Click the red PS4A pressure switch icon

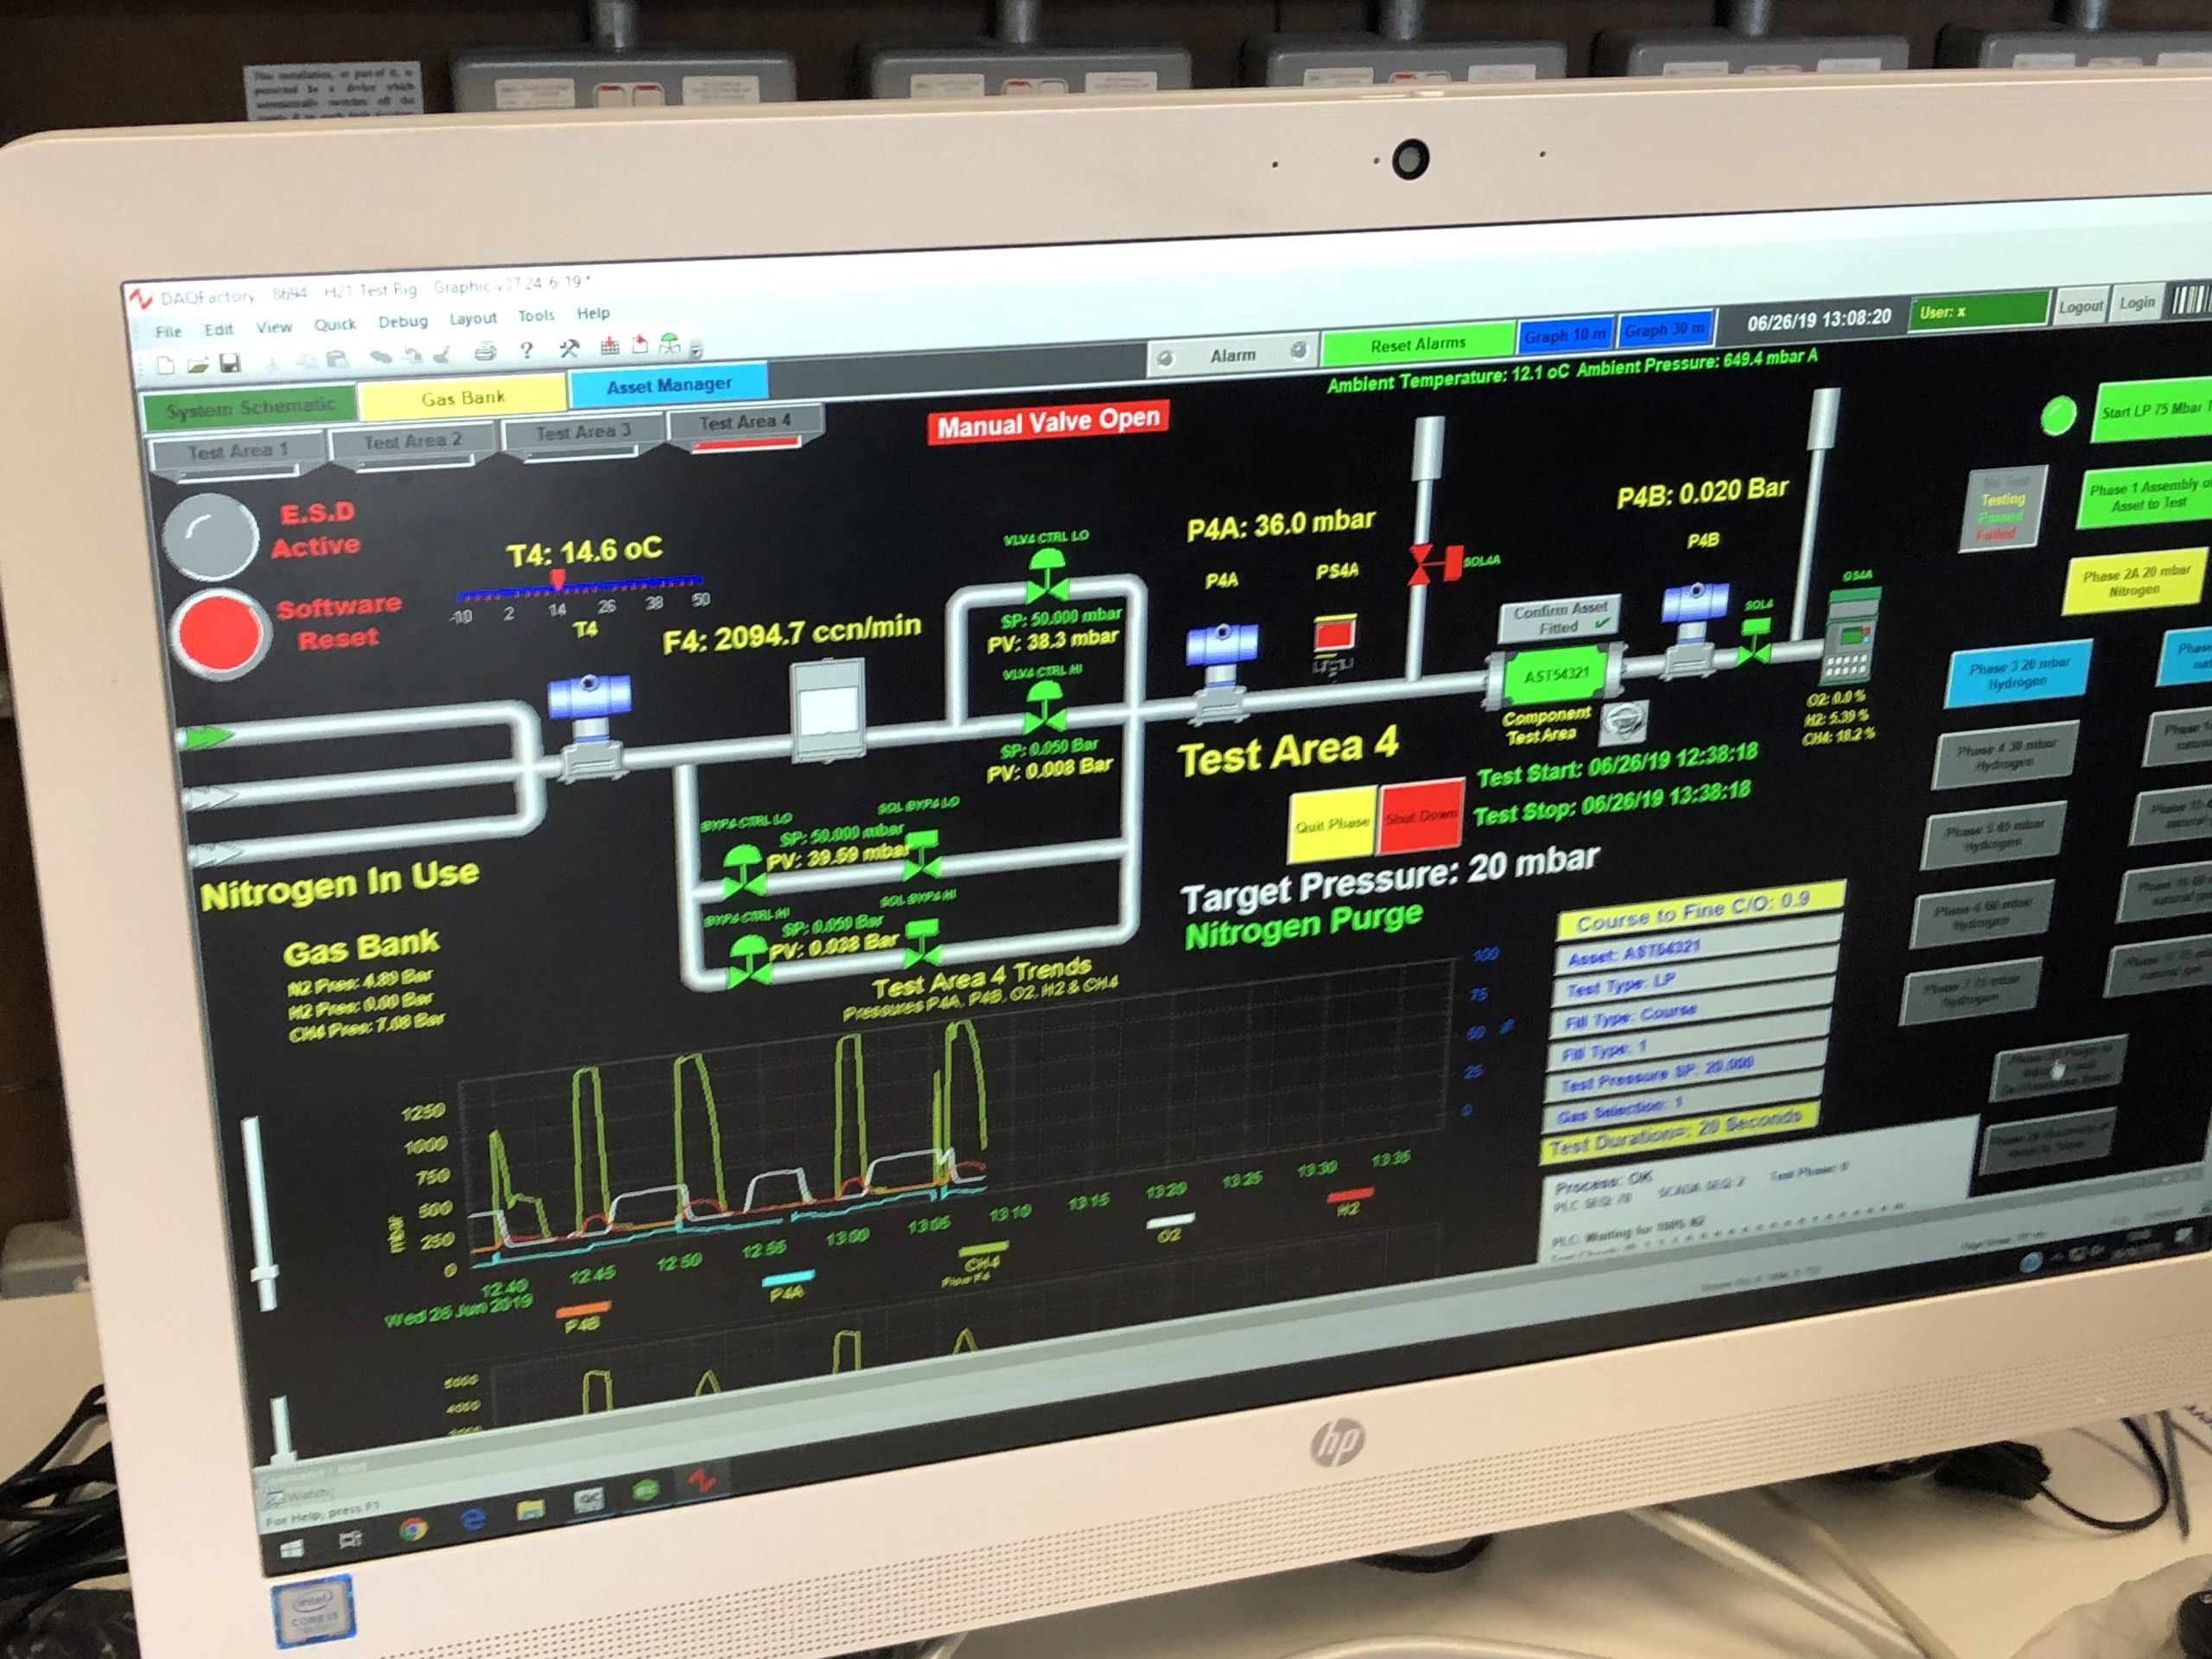1334,637
